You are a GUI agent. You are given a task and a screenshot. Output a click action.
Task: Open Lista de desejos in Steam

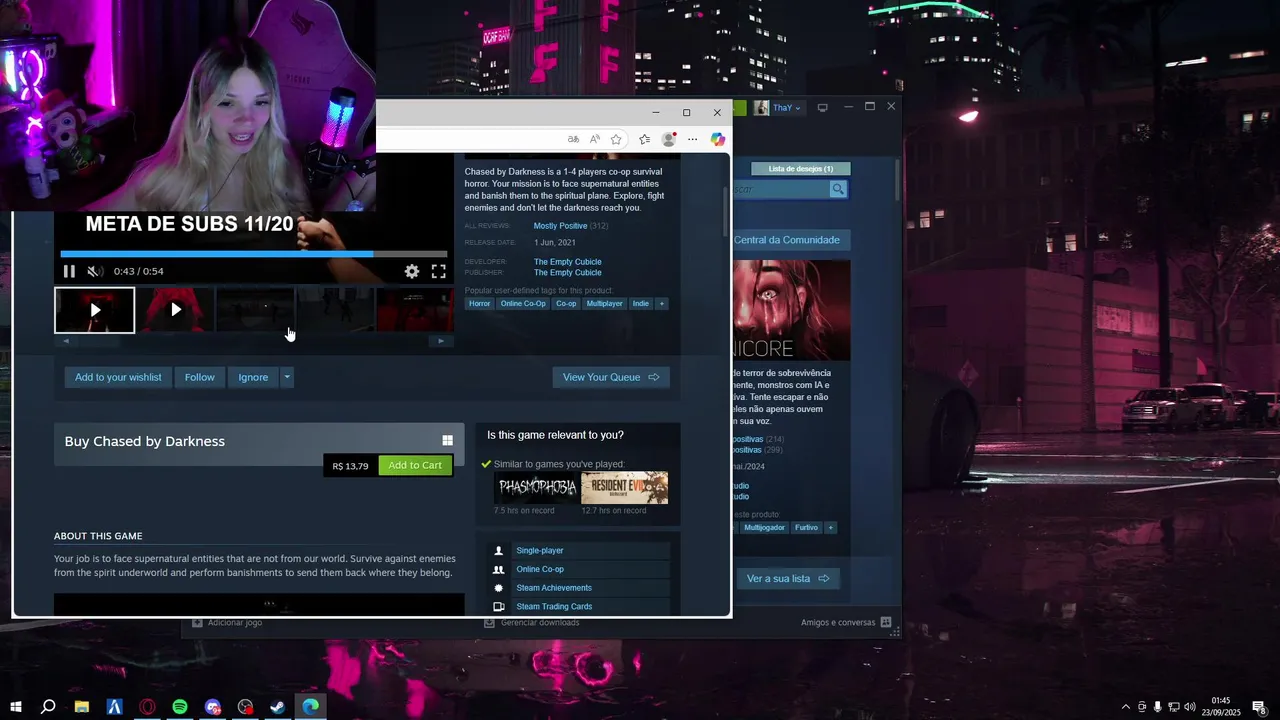[x=801, y=169]
